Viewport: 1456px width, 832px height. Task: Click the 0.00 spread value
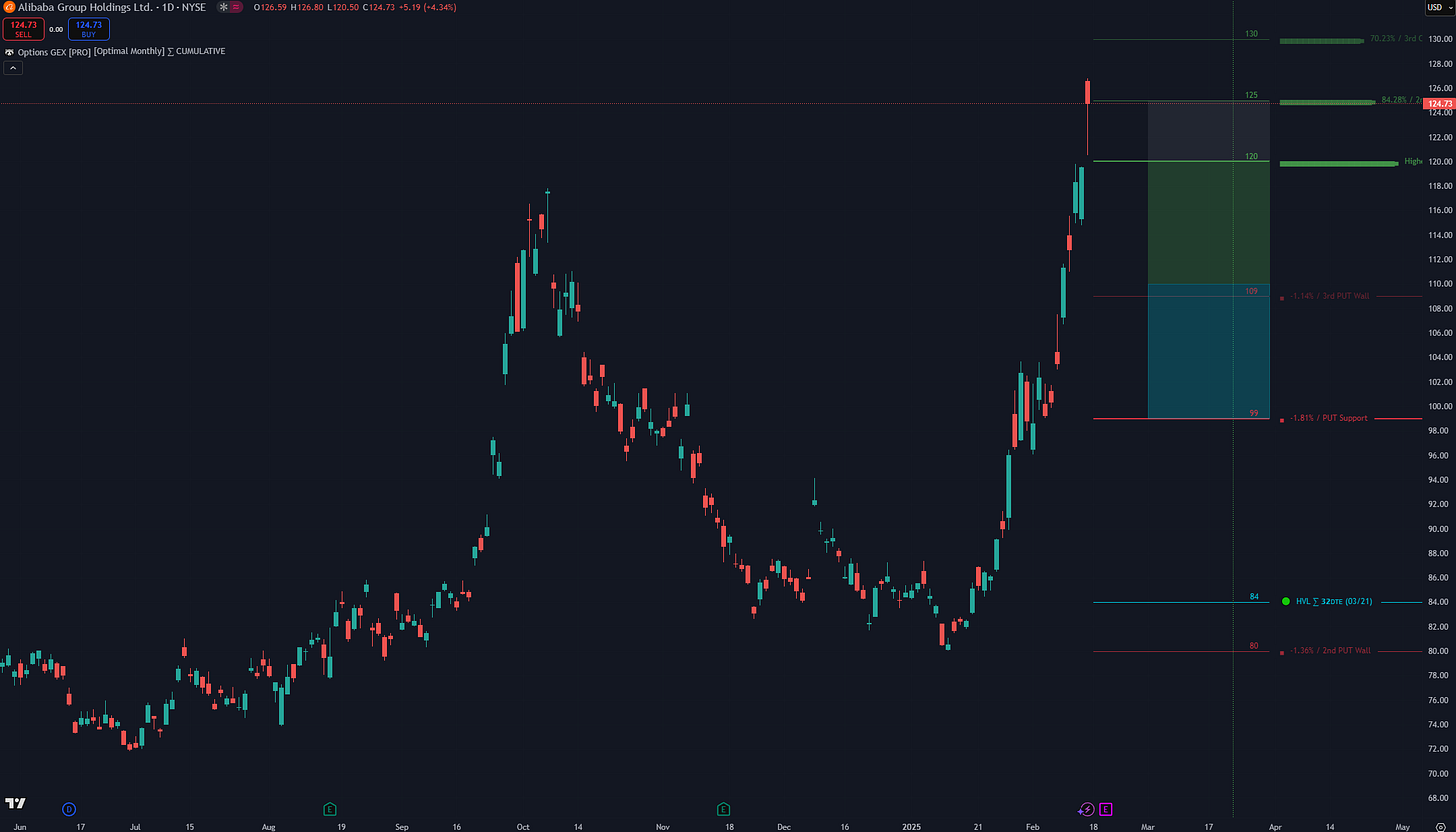tap(56, 30)
